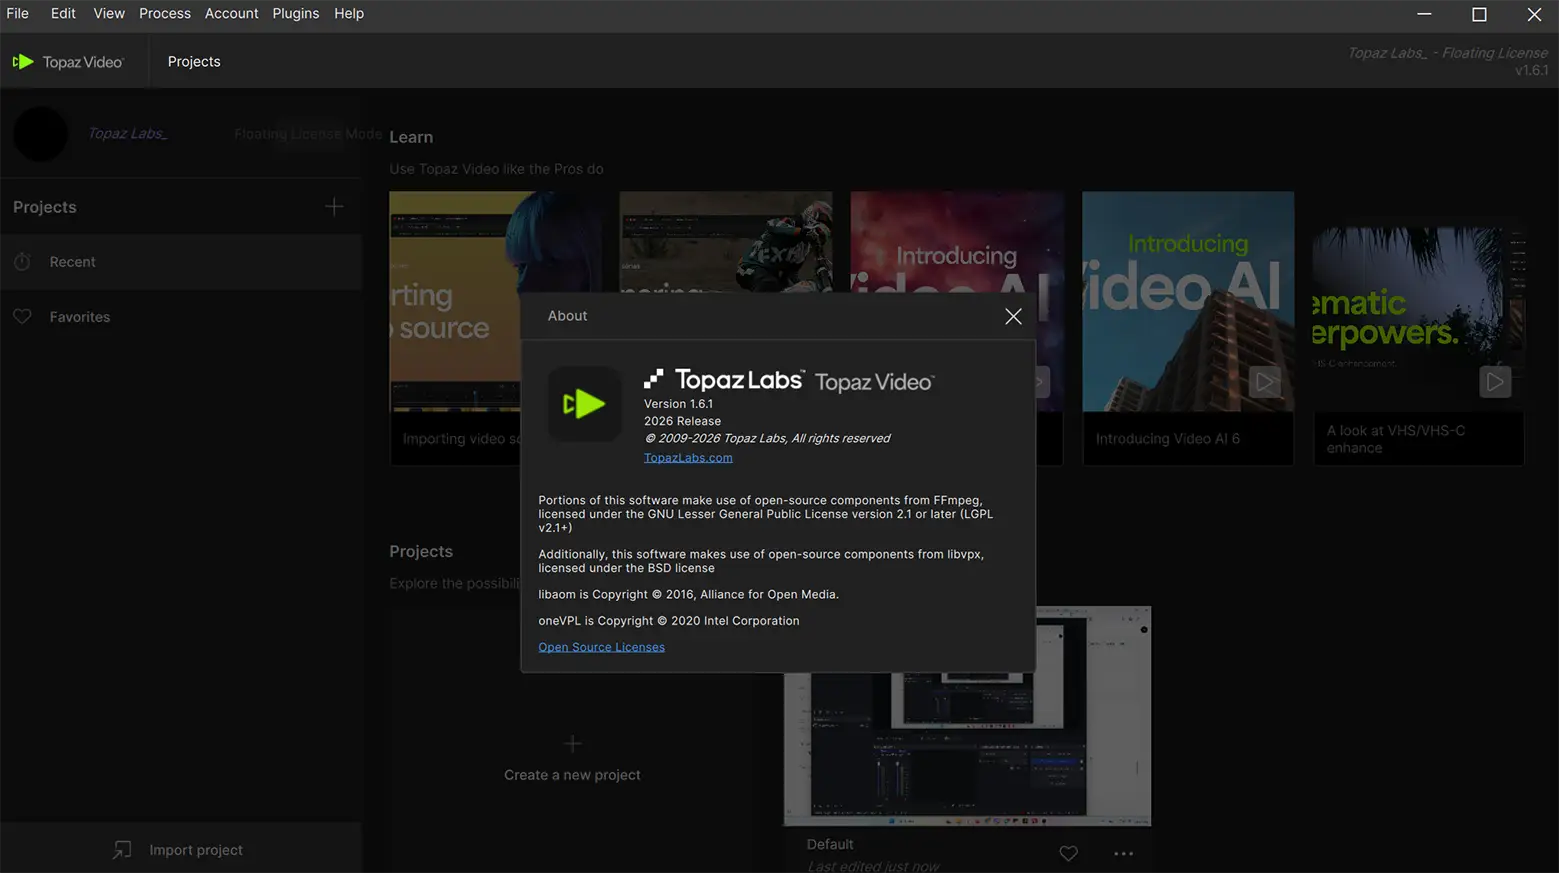Image resolution: width=1559 pixels, height=873 pixels.
Task: Click the Topaz Video logo in header
Action: (x=68, y=62)
